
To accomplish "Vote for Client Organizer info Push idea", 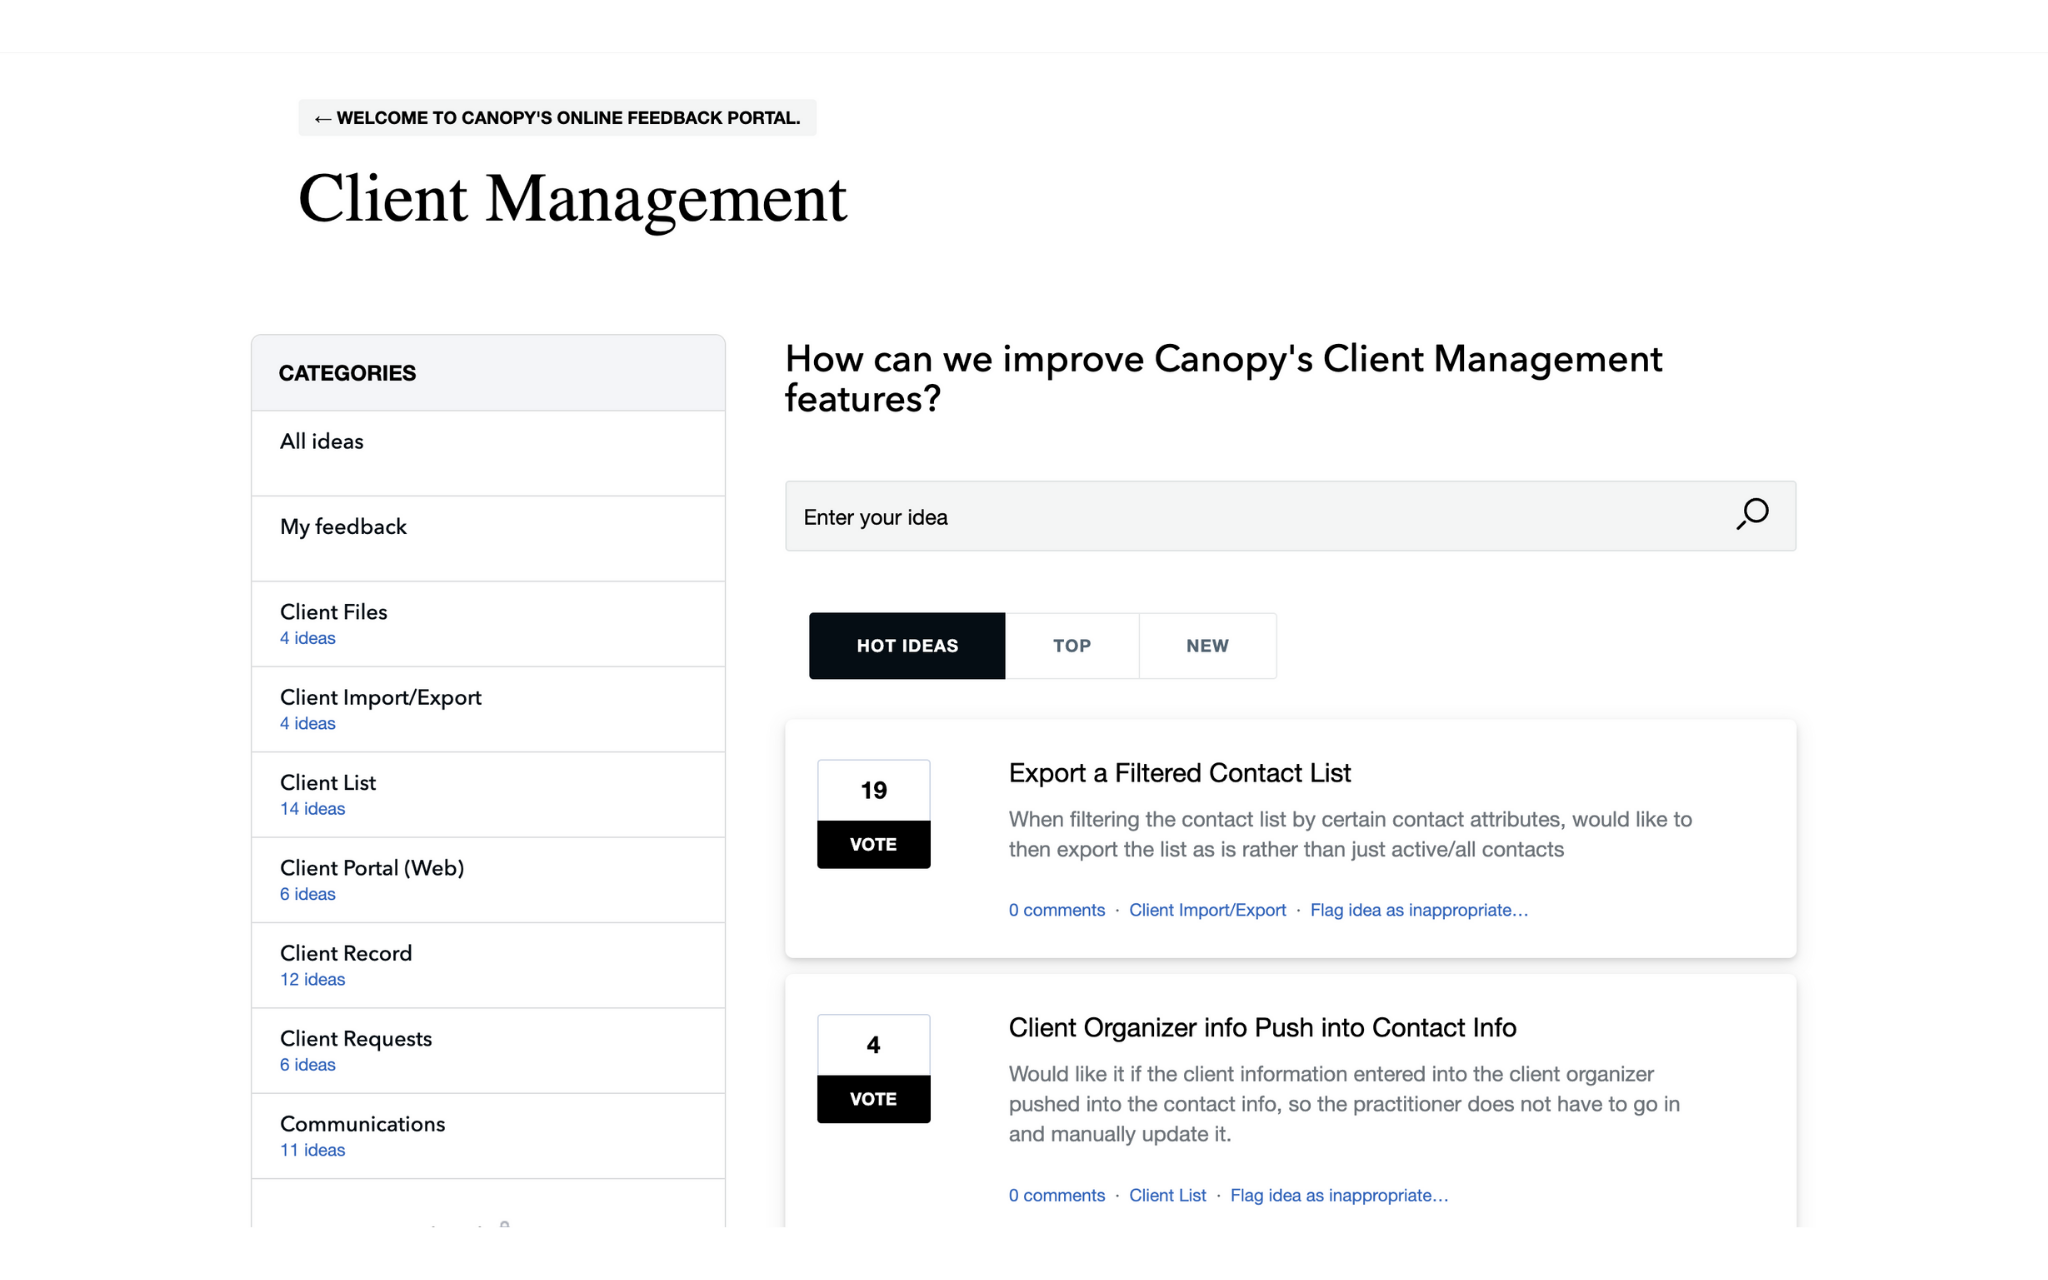I will coord(873,1099).
